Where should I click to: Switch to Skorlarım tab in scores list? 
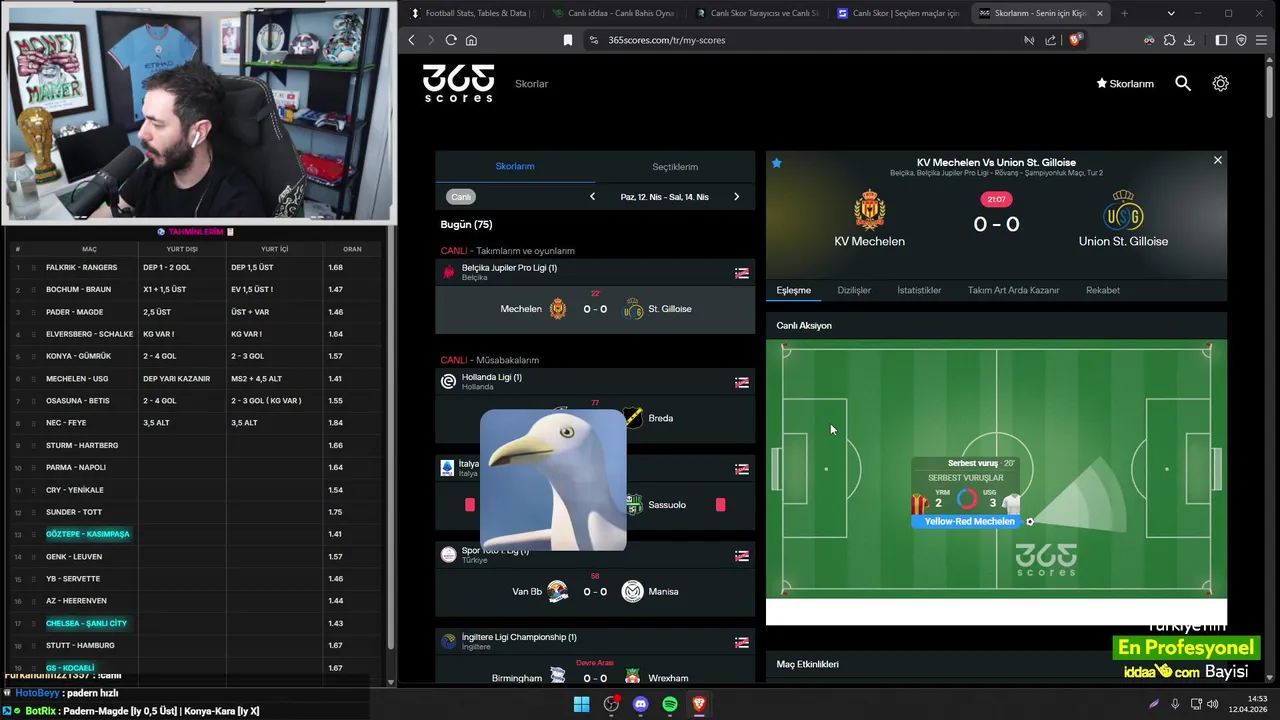coord(515,167)
